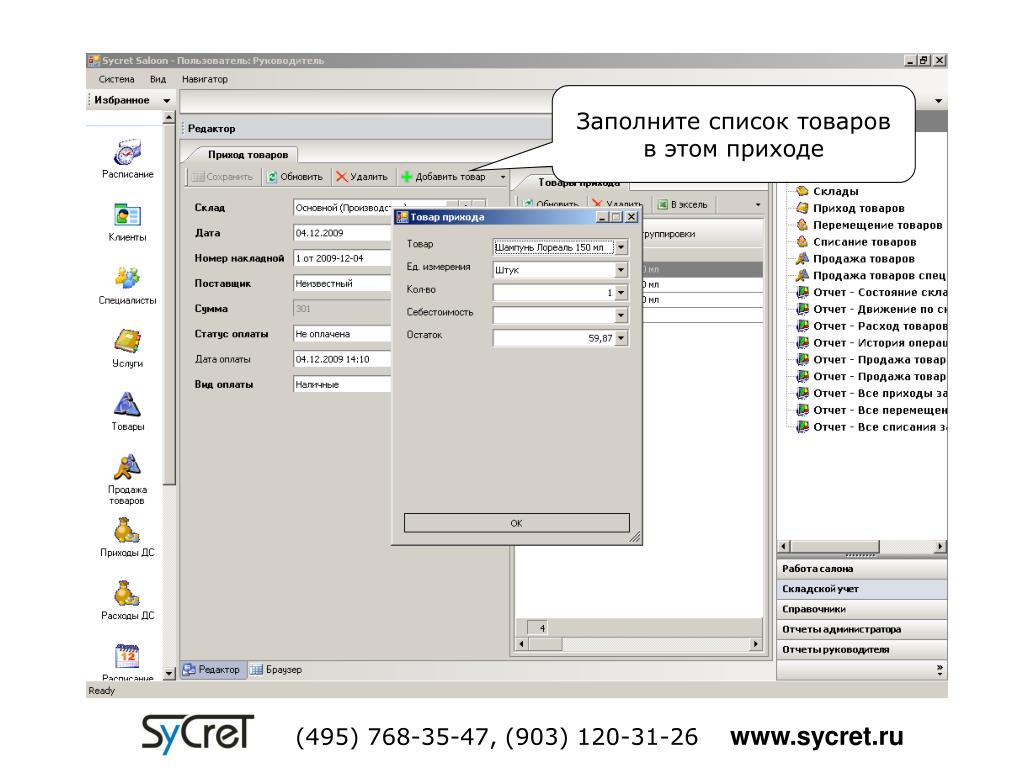Click the Поставщик field showing Неизвестный
The image size is (1024, 768).
coord(342,283)
